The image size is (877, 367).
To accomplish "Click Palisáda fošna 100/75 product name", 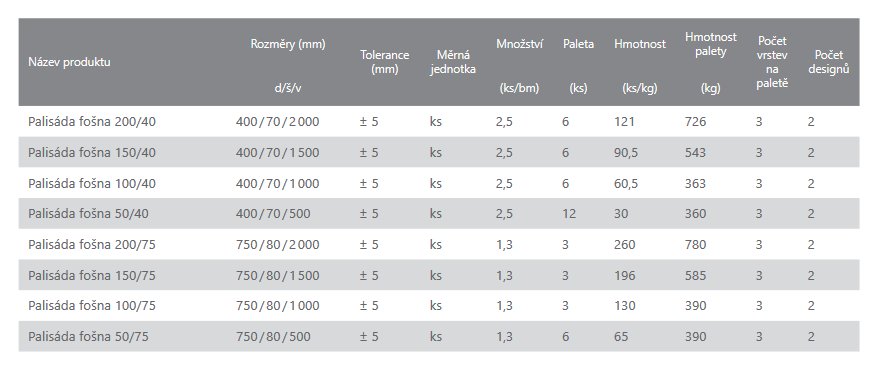I will coord(92,305).
